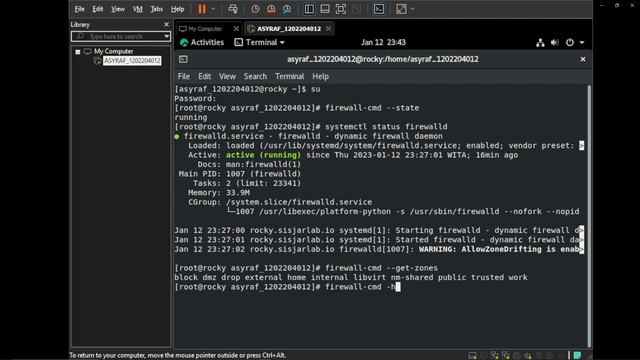
Task: Click the terminal new-tab icon in titlebar
Action: [x=183, y=59]
